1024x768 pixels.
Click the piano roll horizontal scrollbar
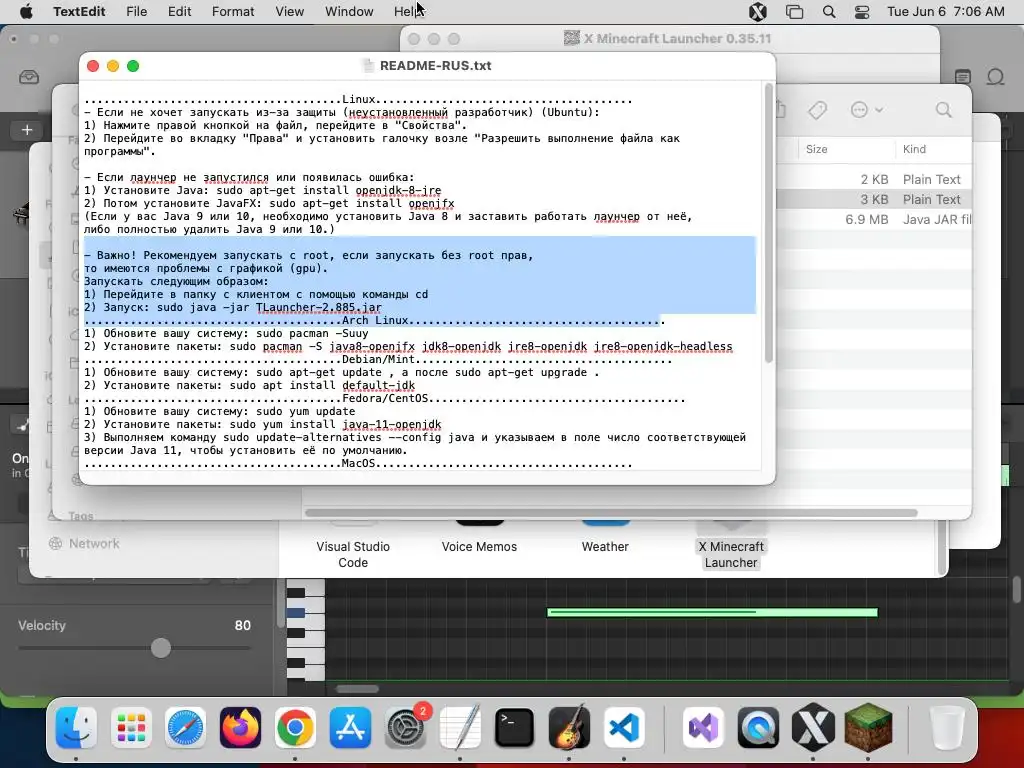pyautogui.click(x=357, y=689)
